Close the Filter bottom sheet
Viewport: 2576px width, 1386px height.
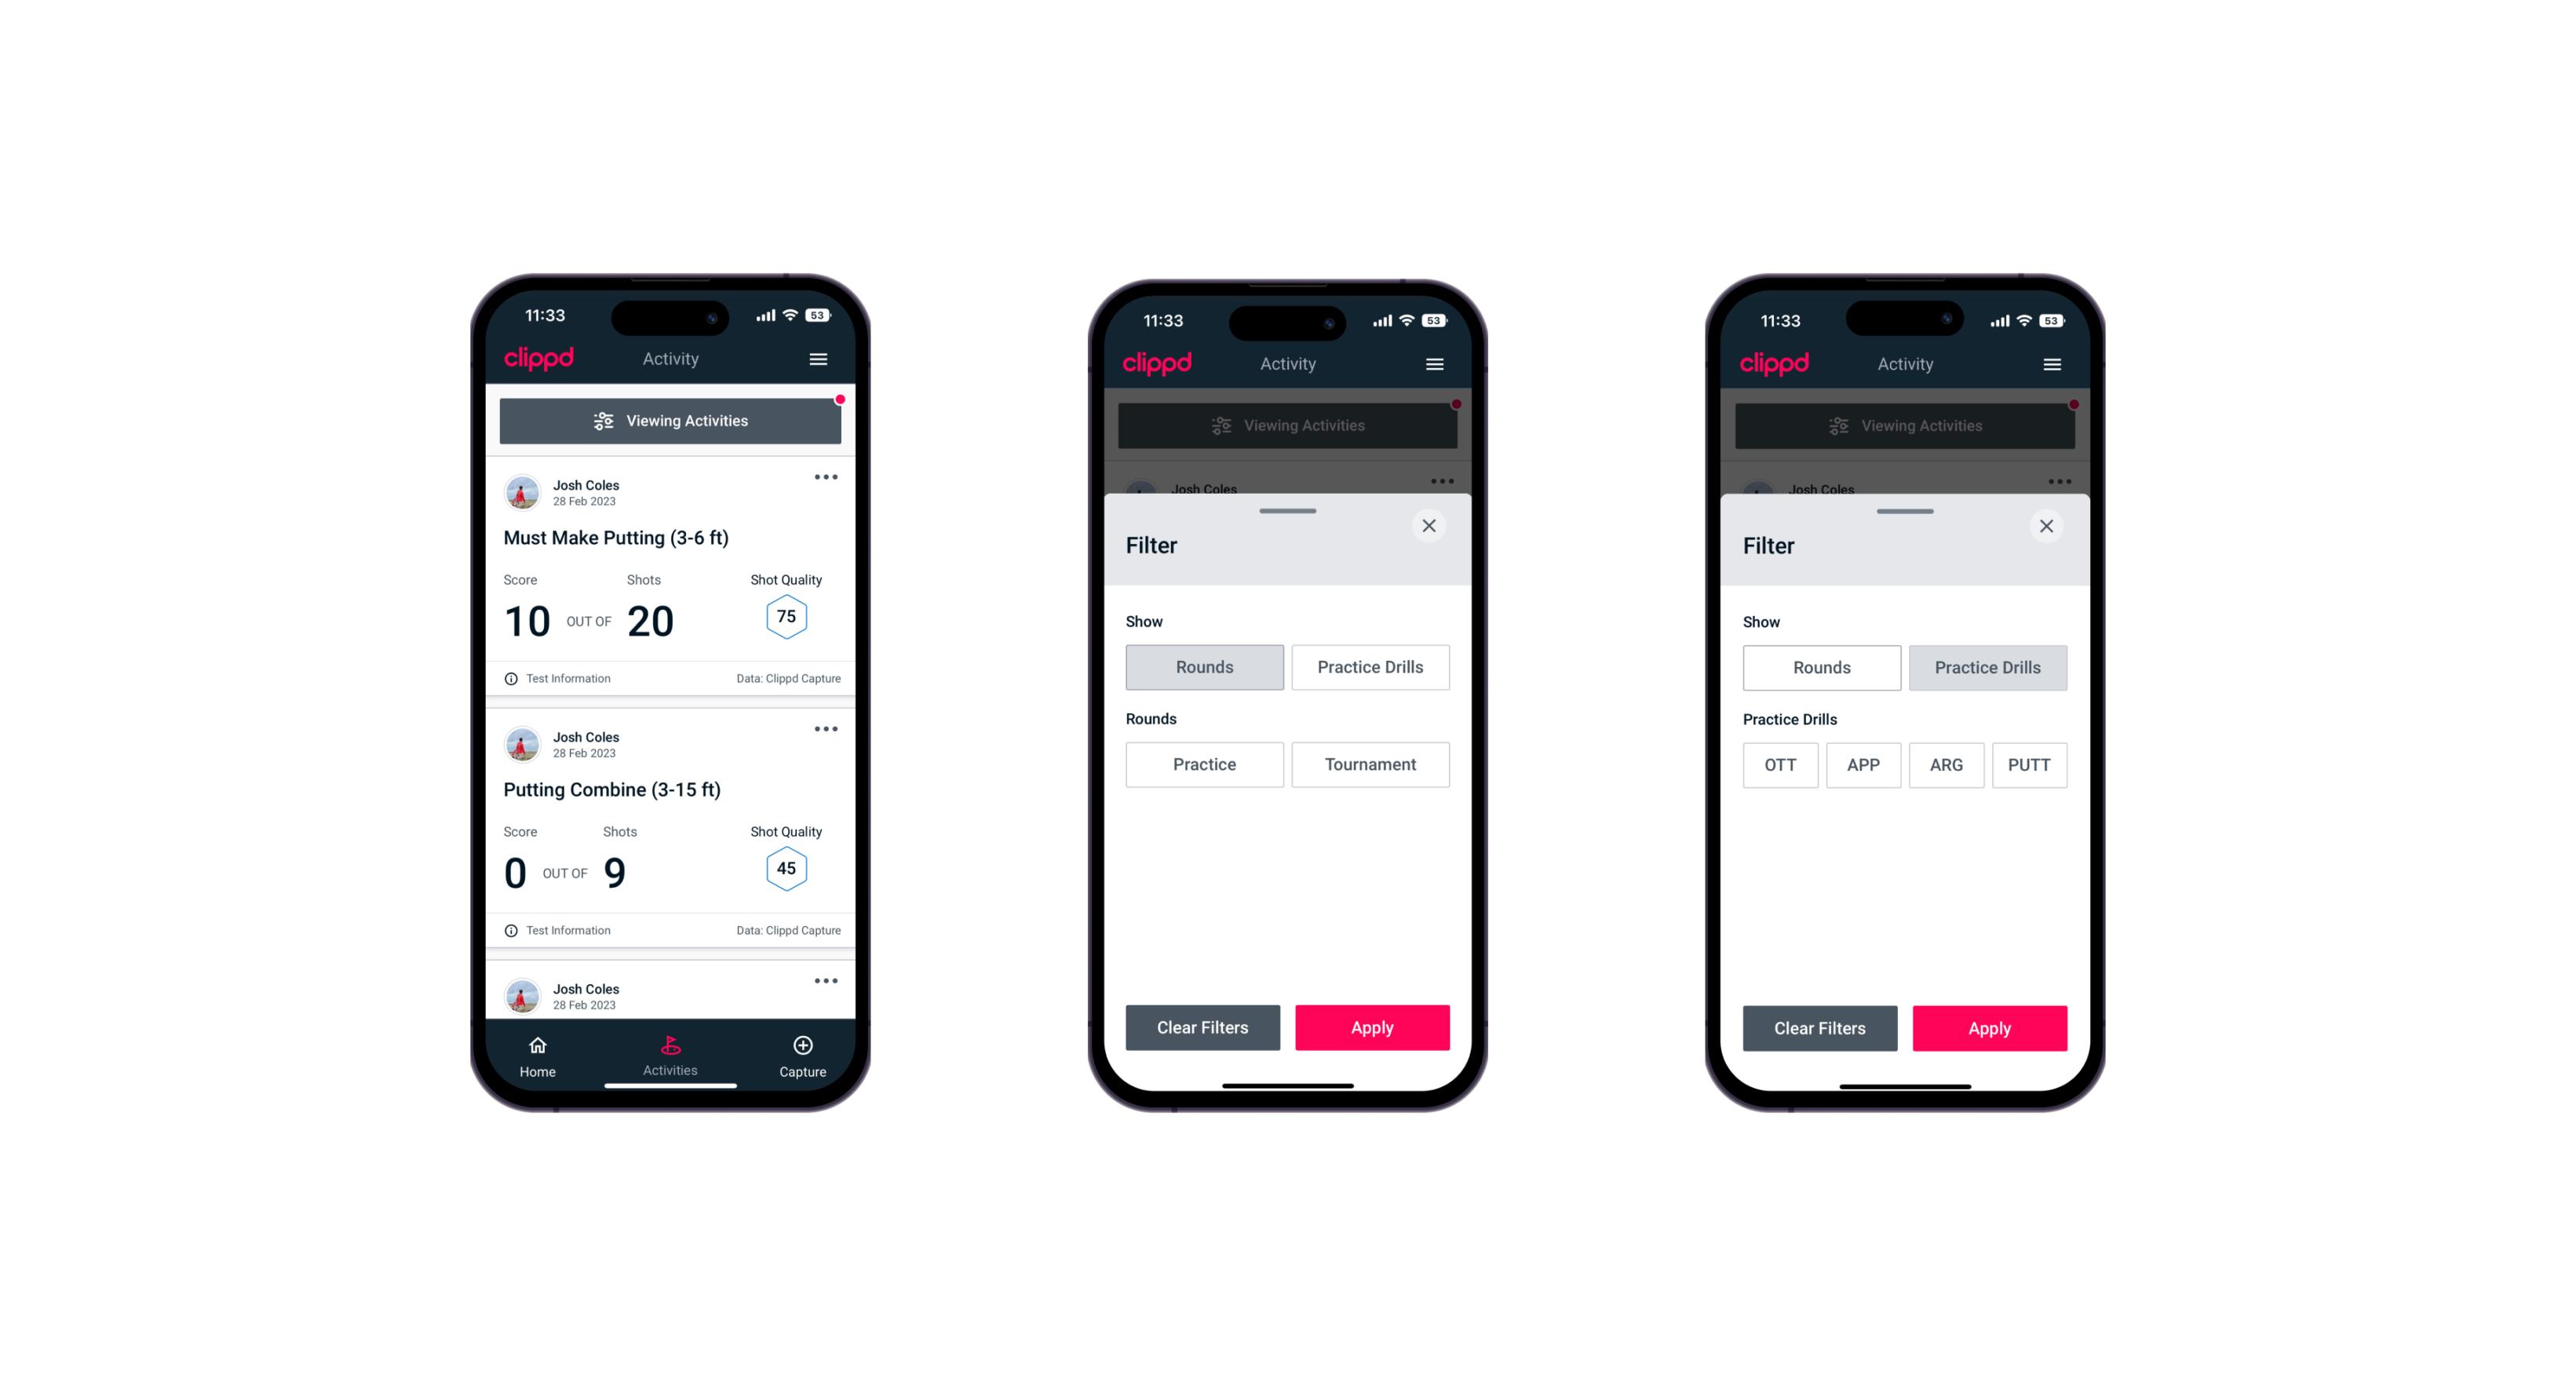click(1432, 524)
